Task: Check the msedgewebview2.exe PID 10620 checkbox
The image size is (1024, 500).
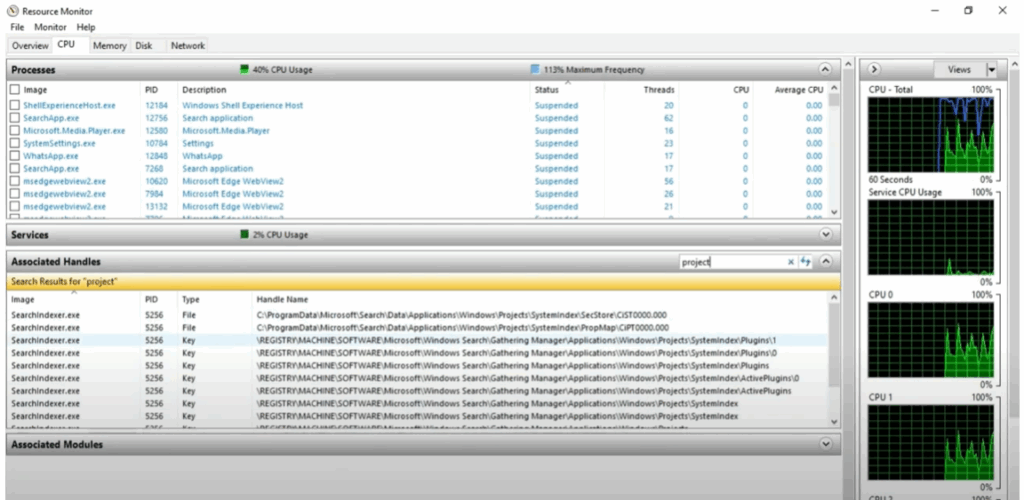Action: click(15, 181)
